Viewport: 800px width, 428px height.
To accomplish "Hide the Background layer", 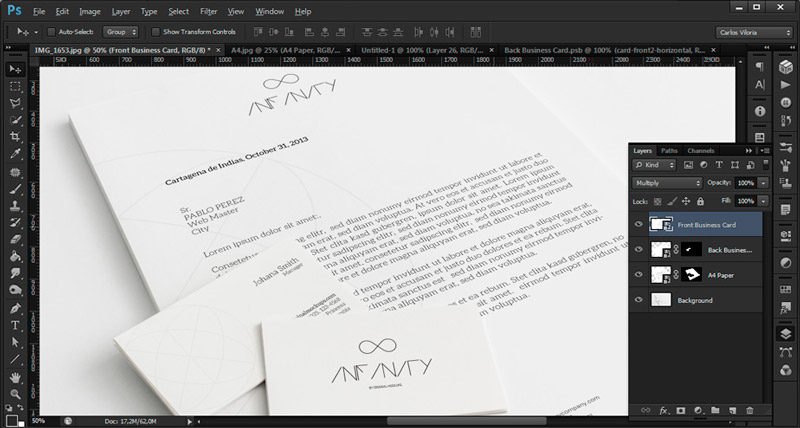I will coord(638,300).
